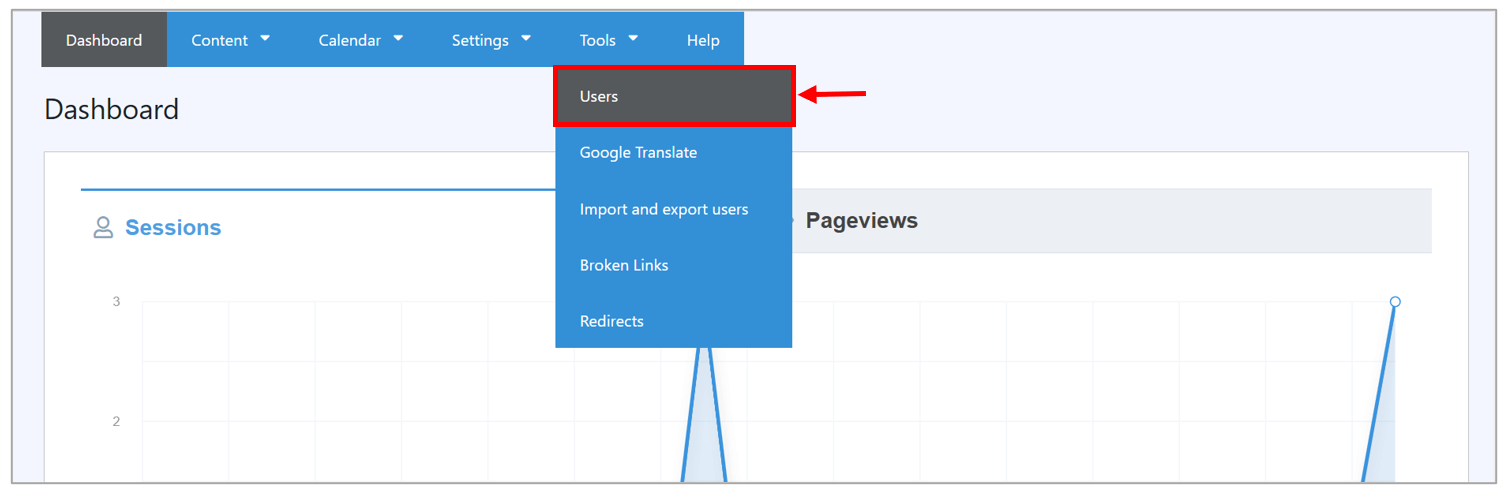Click the caret arrow beside Content
Viewport: 1508px width, 492px height.
coord(265,39)
